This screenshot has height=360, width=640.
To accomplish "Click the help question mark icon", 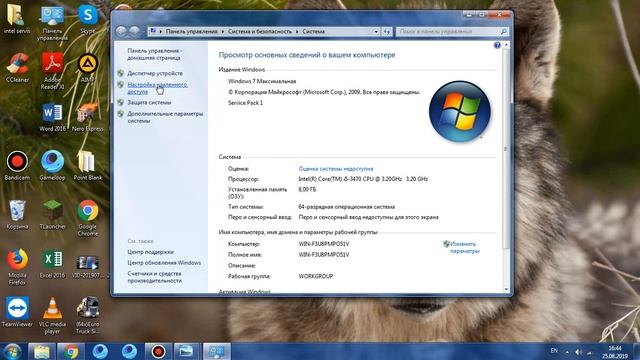I will click(497, 45).
